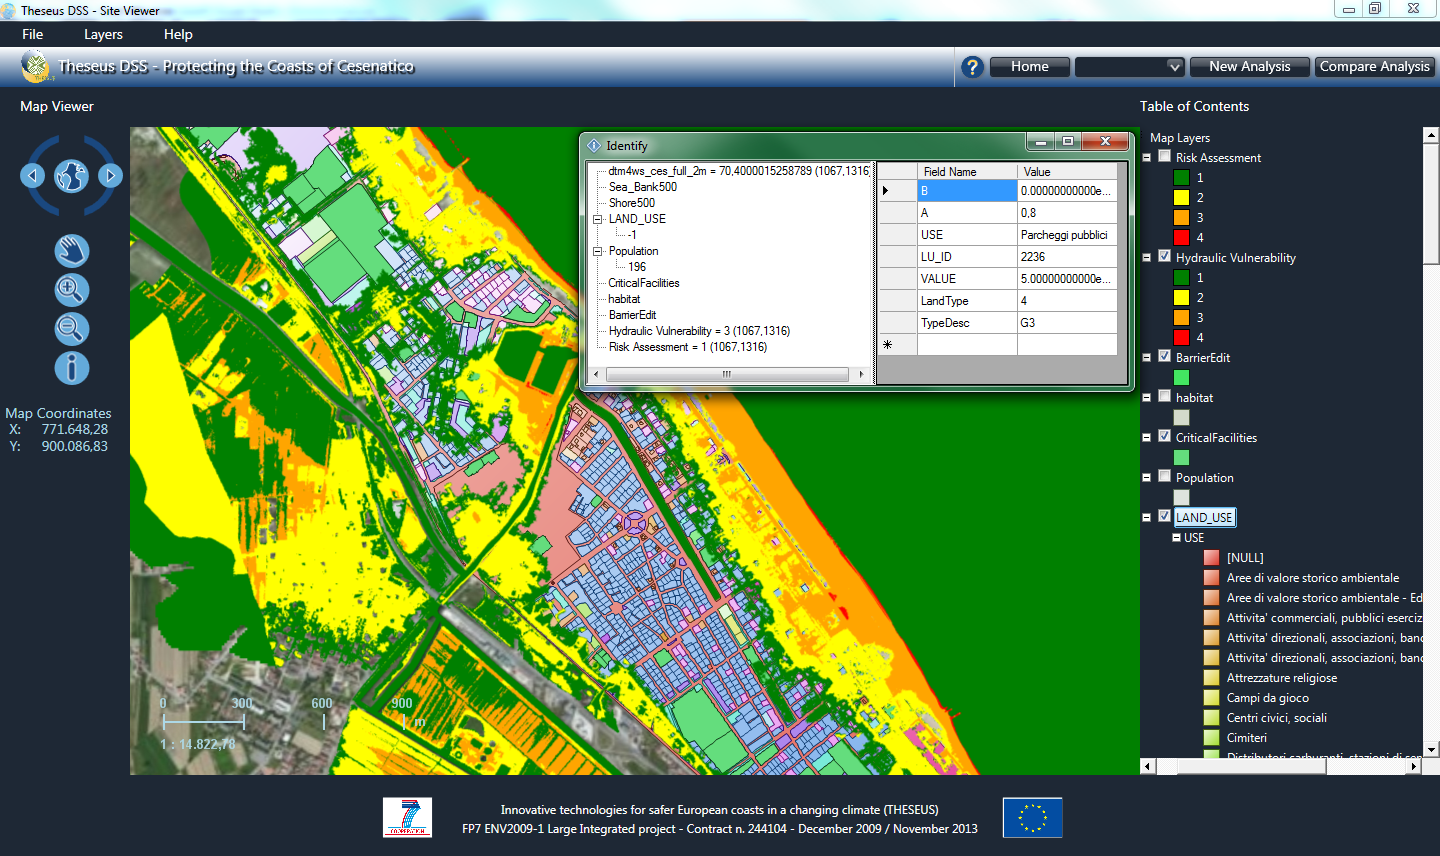Click the Field Name column header
The height and width of the screenshot is (856, 1440).
tap(967, 171)
